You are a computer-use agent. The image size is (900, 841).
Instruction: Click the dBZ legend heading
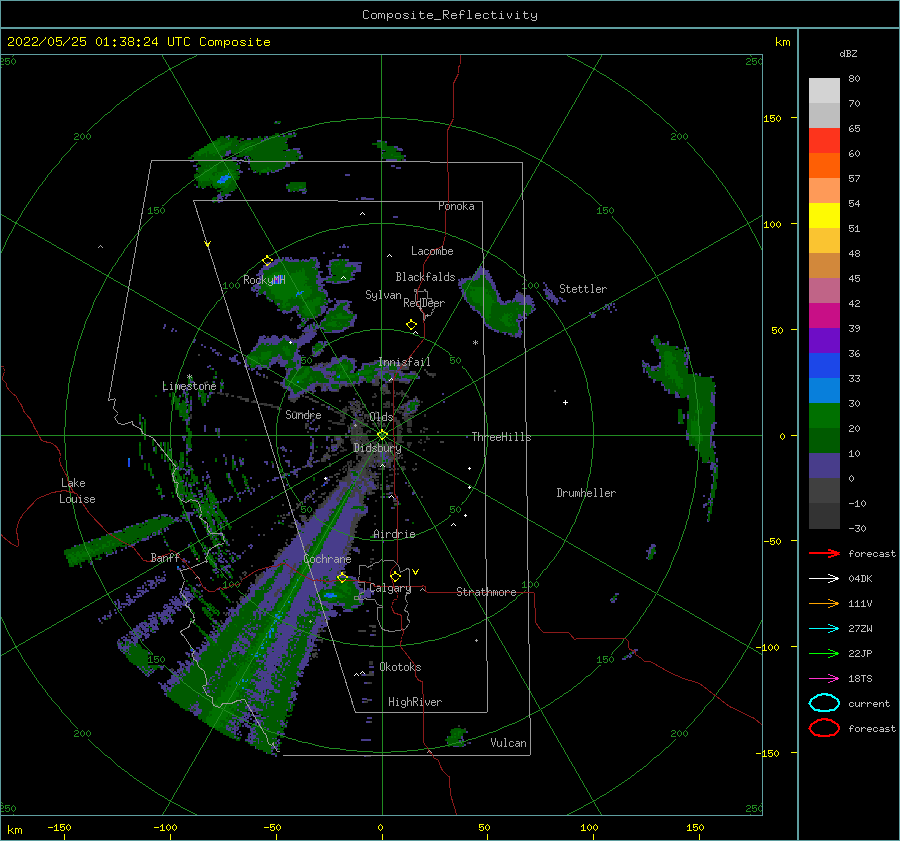pyautogui.click(x=848, y=53)
